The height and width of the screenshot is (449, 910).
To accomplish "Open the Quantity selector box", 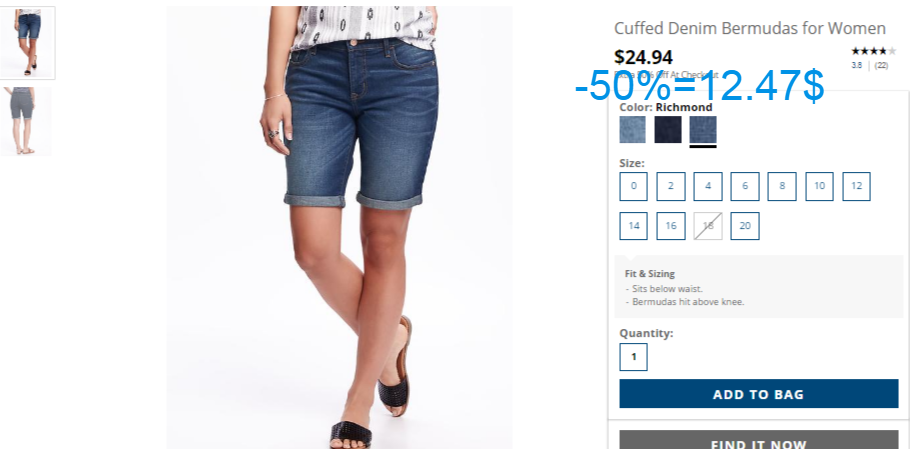I will pos(633,357).
